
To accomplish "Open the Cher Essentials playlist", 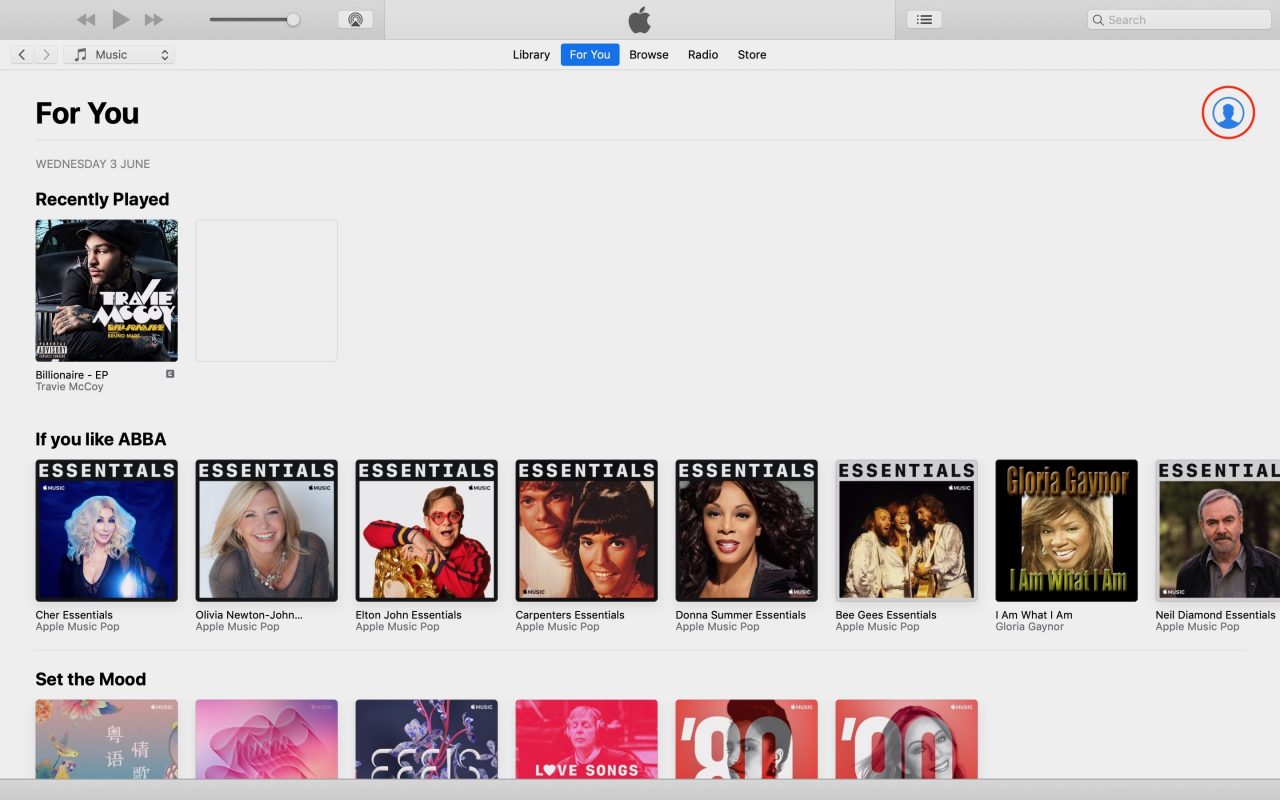I will tap(106, 530).
